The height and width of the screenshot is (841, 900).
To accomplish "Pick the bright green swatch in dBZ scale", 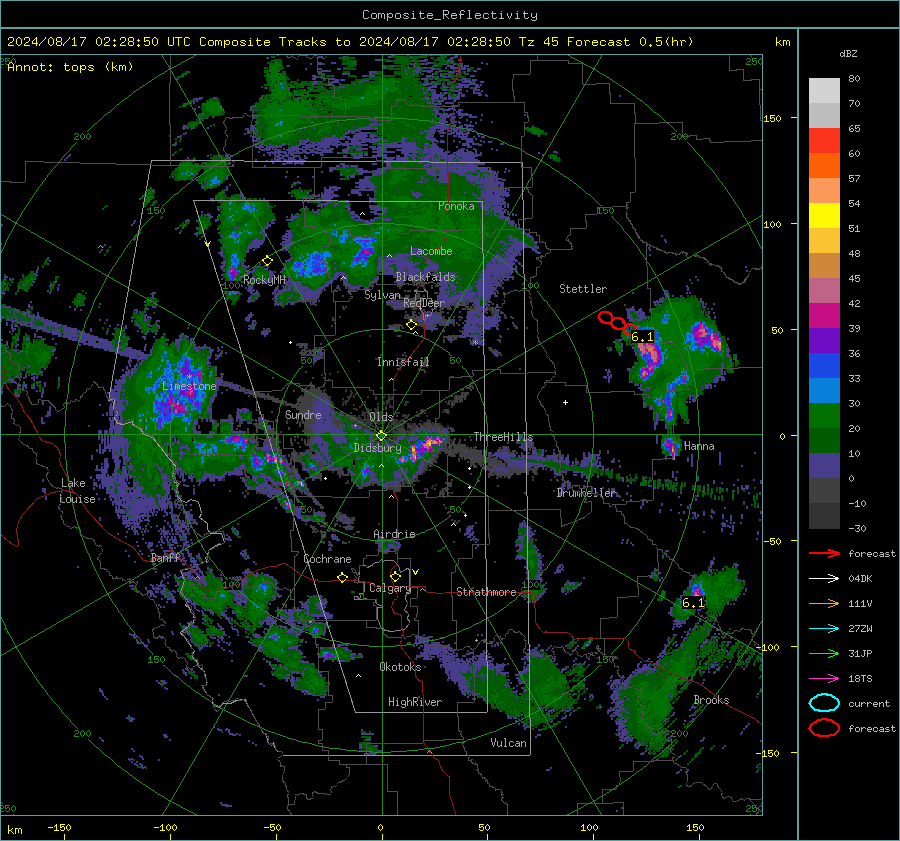I will pos(824,416).
